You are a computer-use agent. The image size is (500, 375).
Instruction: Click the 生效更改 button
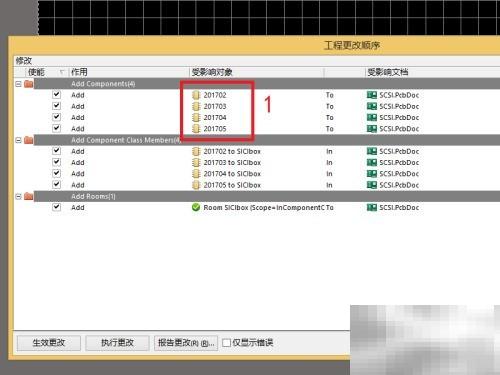point(49,343)
